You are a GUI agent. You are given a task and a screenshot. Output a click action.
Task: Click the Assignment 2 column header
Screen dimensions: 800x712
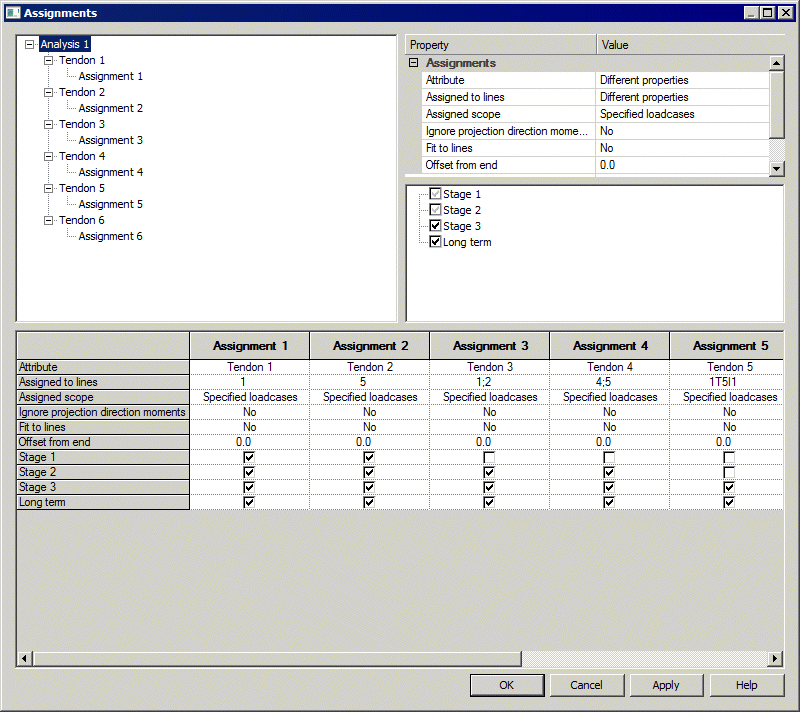pos(369,346)
